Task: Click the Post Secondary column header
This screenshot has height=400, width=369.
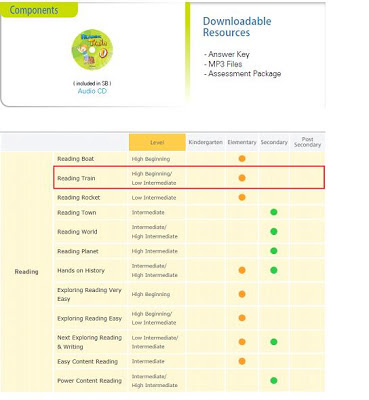Action: pyautogui.click(x=307, y=142)
